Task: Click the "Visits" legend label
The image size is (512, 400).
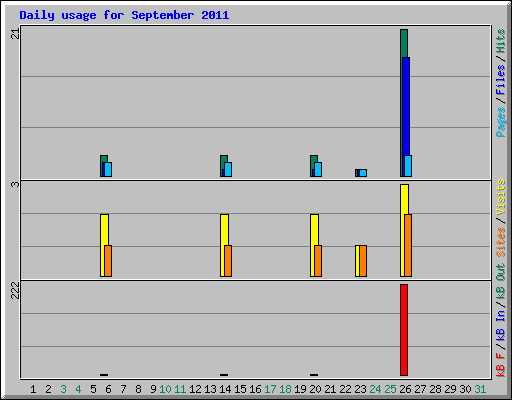Action: tap(501, 197)
